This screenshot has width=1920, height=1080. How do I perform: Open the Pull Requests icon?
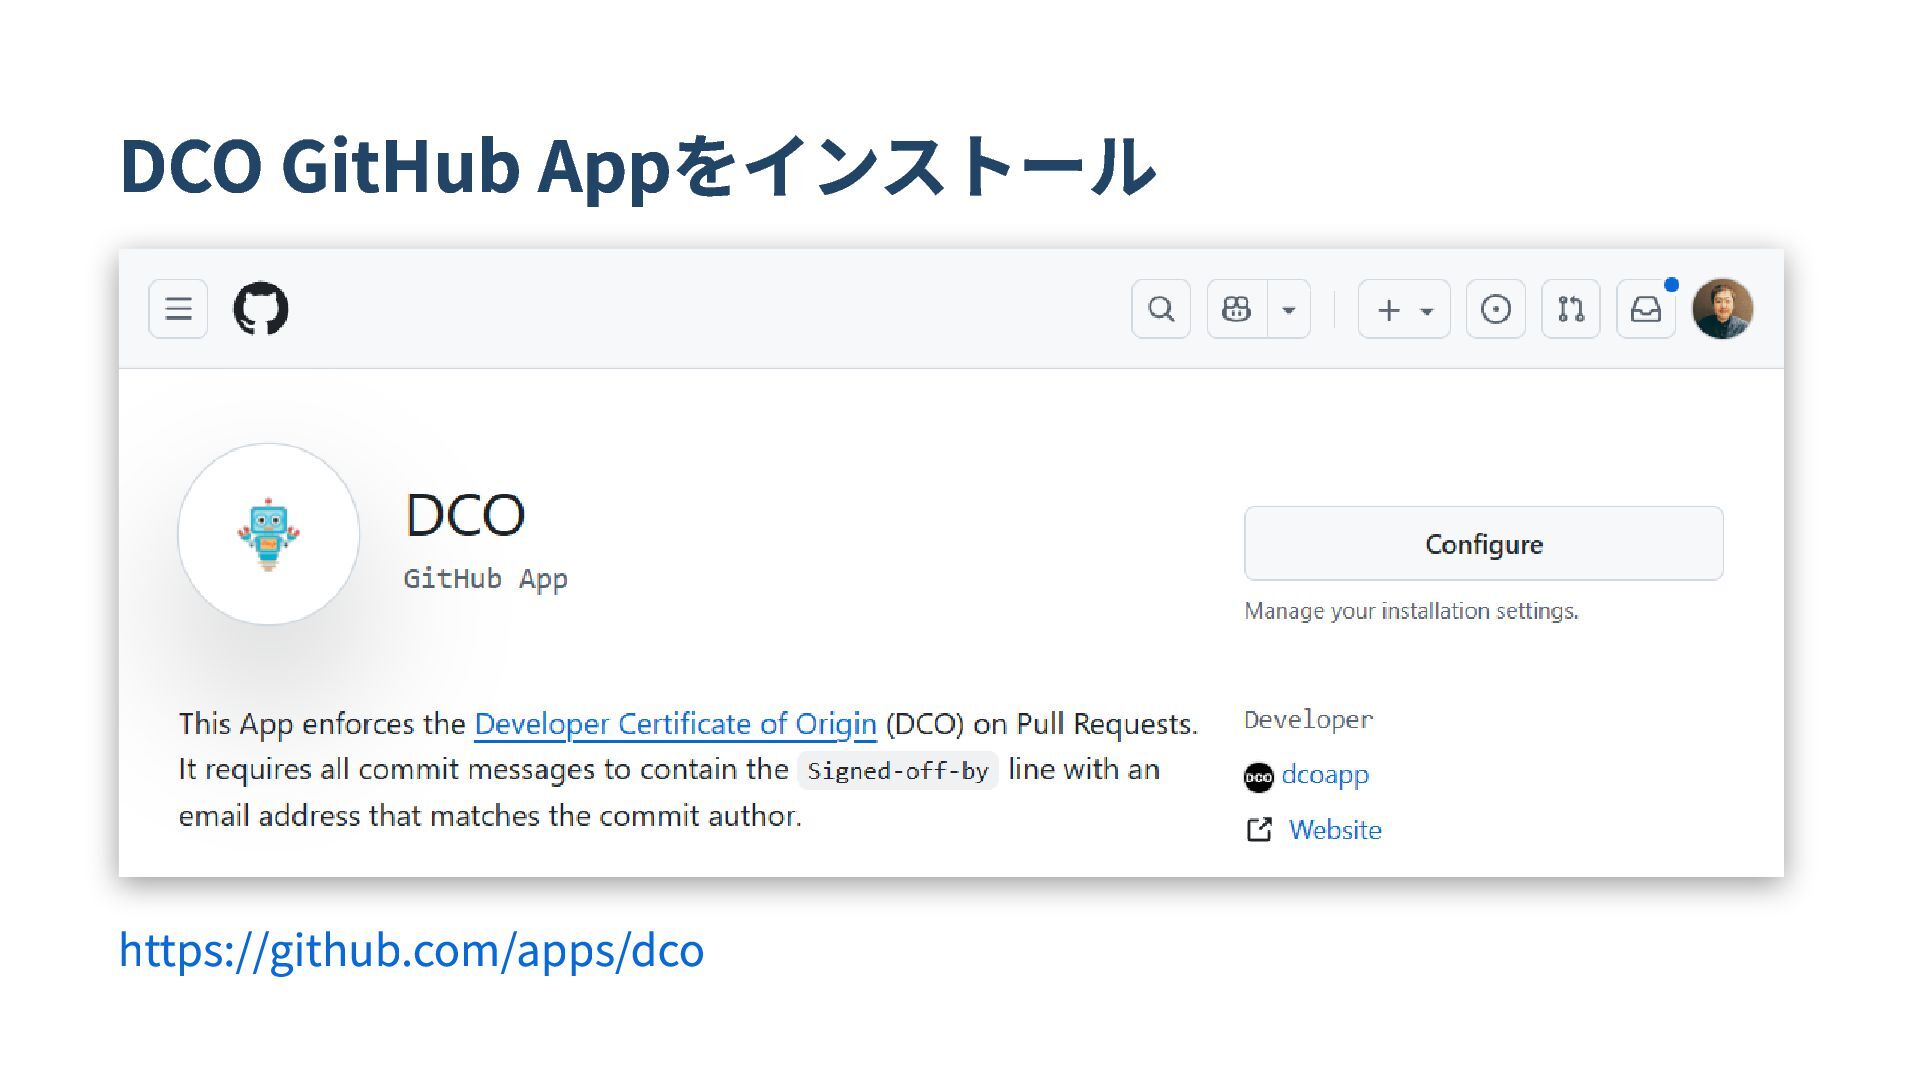(1570, 309)
